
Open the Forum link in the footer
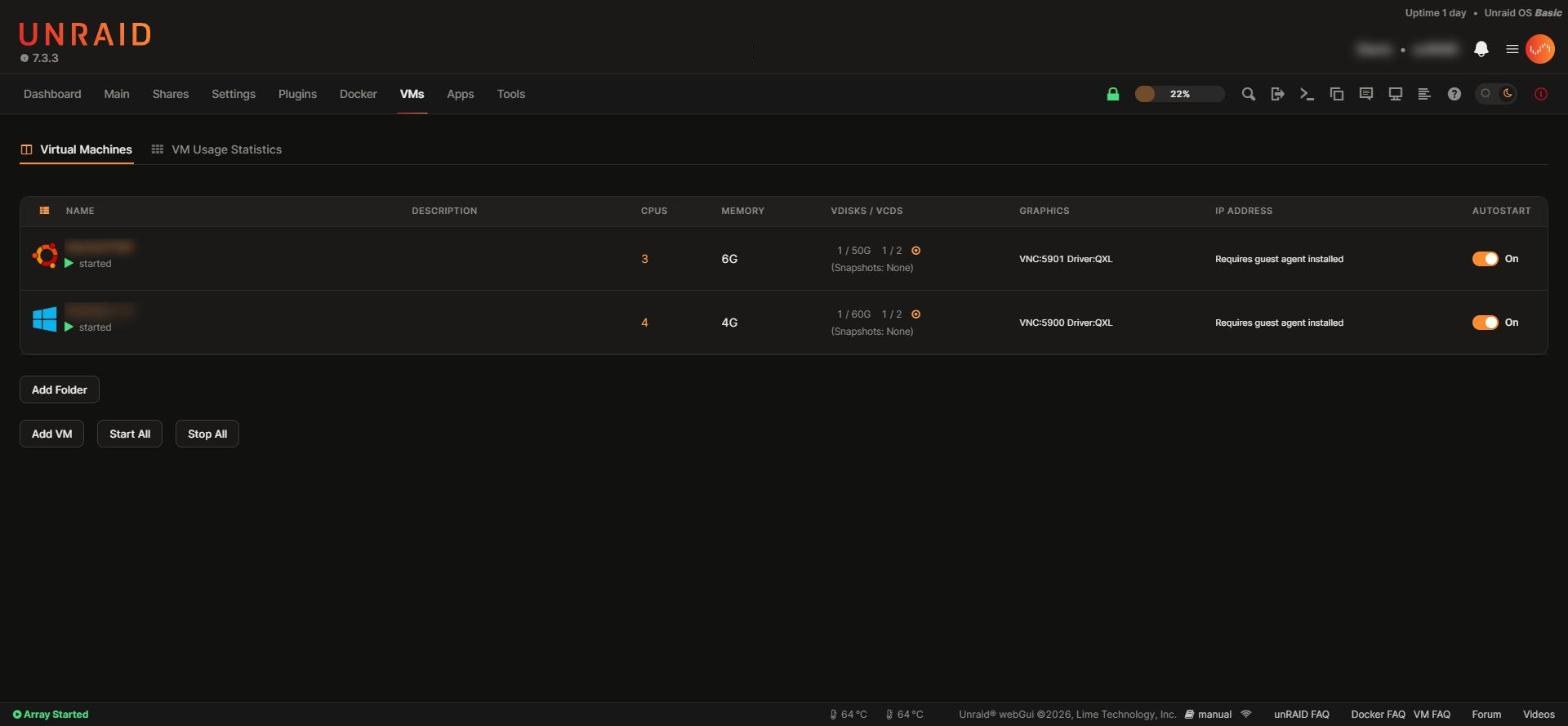click(1486, 715)
